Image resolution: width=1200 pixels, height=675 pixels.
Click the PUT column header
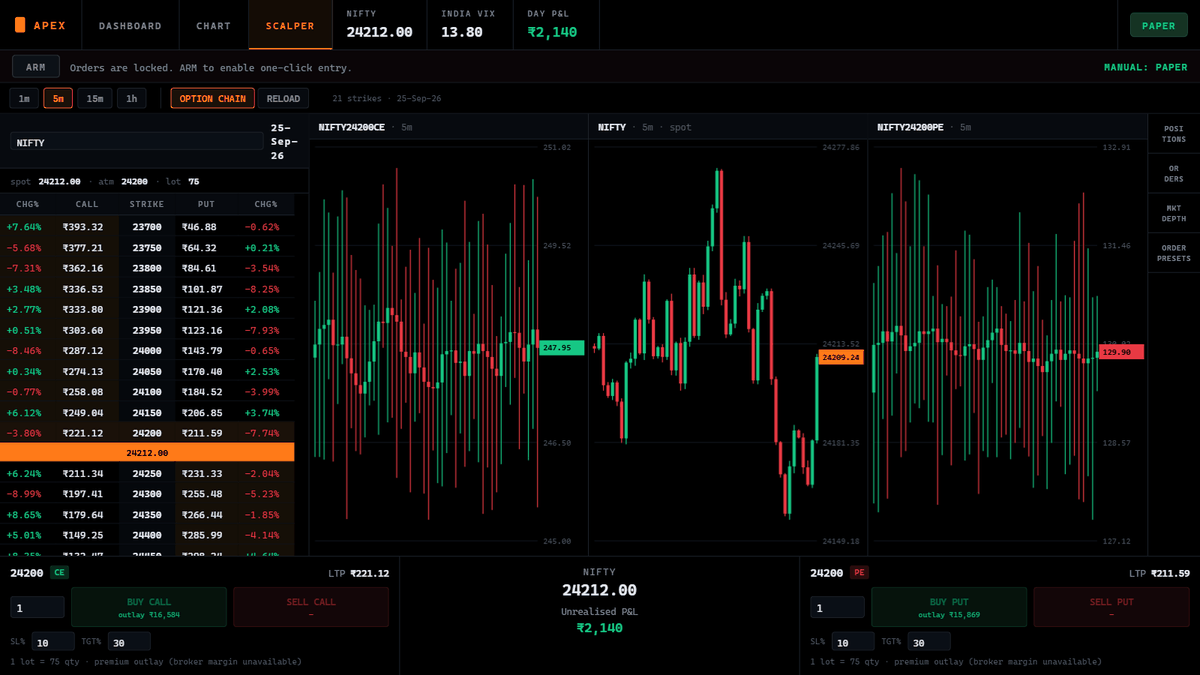point(206,204)
